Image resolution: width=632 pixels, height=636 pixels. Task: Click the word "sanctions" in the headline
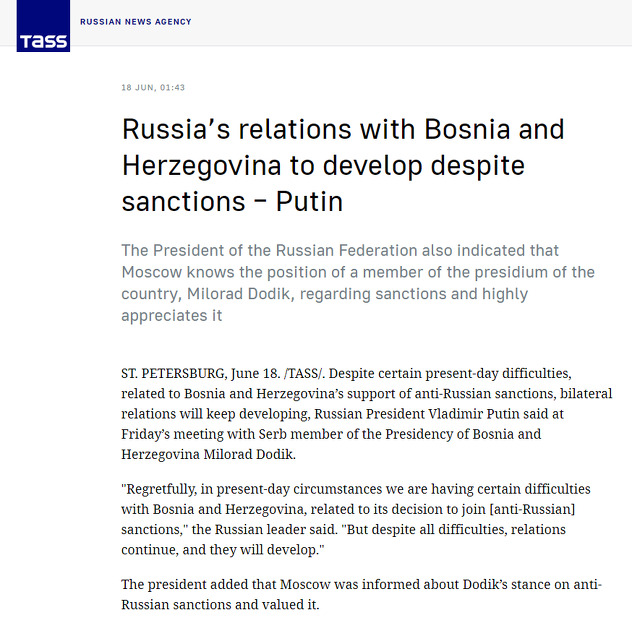coord(183,202)
